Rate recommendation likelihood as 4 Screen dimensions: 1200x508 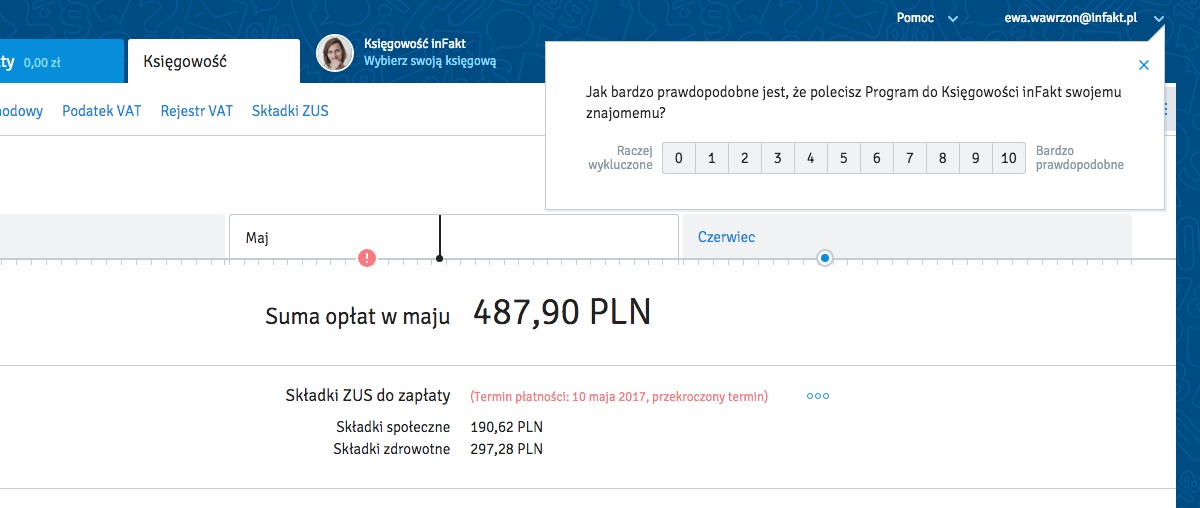[811, 158]
